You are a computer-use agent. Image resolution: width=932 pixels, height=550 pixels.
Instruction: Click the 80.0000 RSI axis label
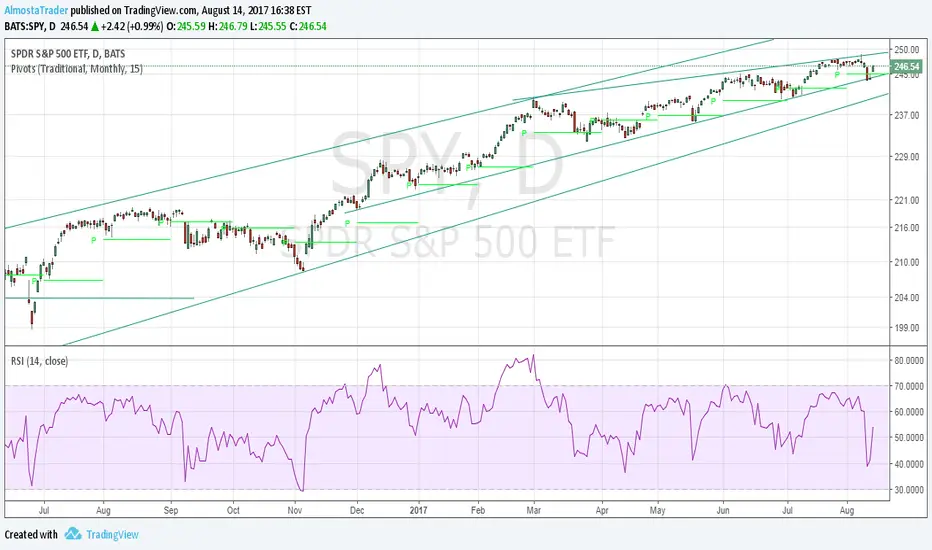click(909, 360)
